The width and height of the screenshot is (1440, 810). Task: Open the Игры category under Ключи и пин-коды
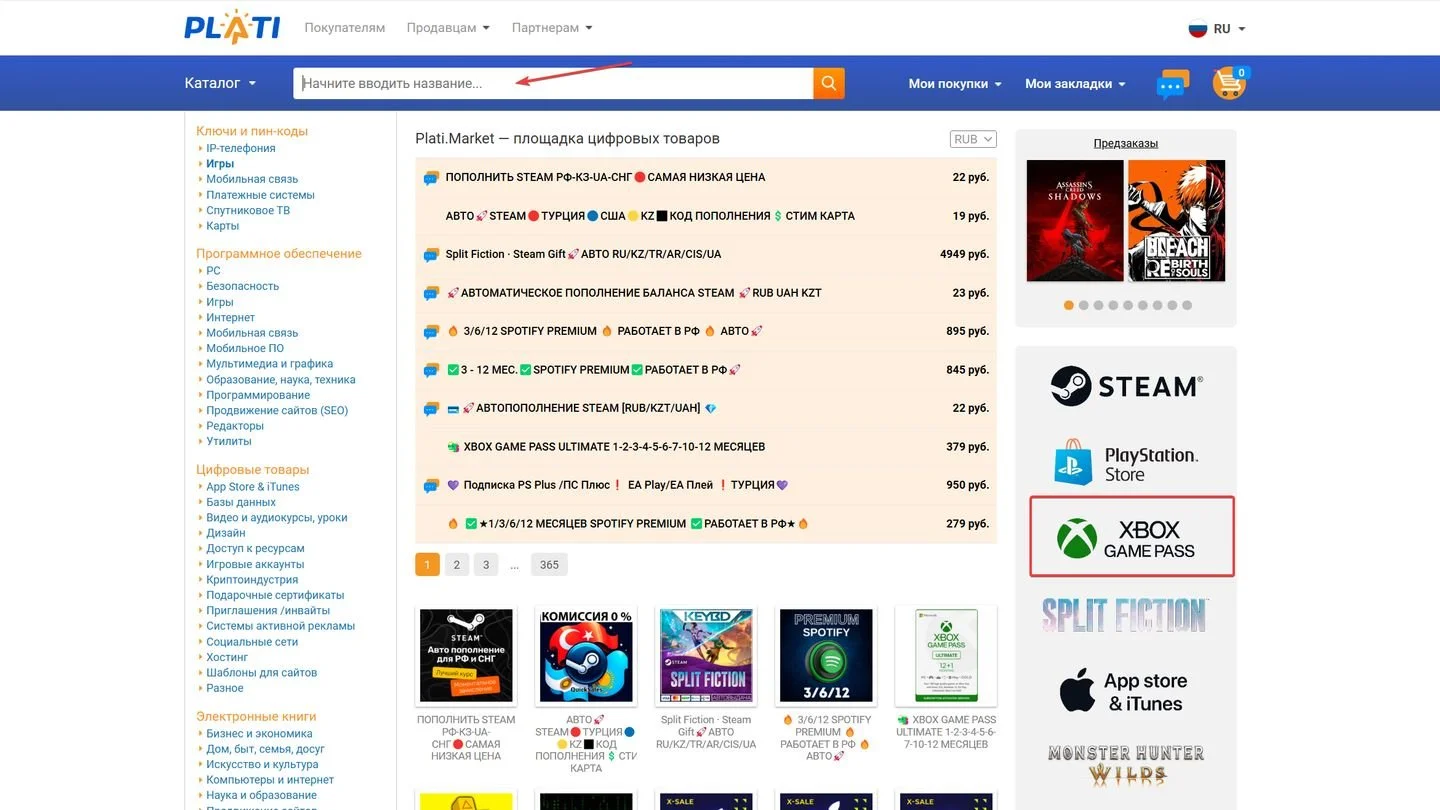coord(220,164)
